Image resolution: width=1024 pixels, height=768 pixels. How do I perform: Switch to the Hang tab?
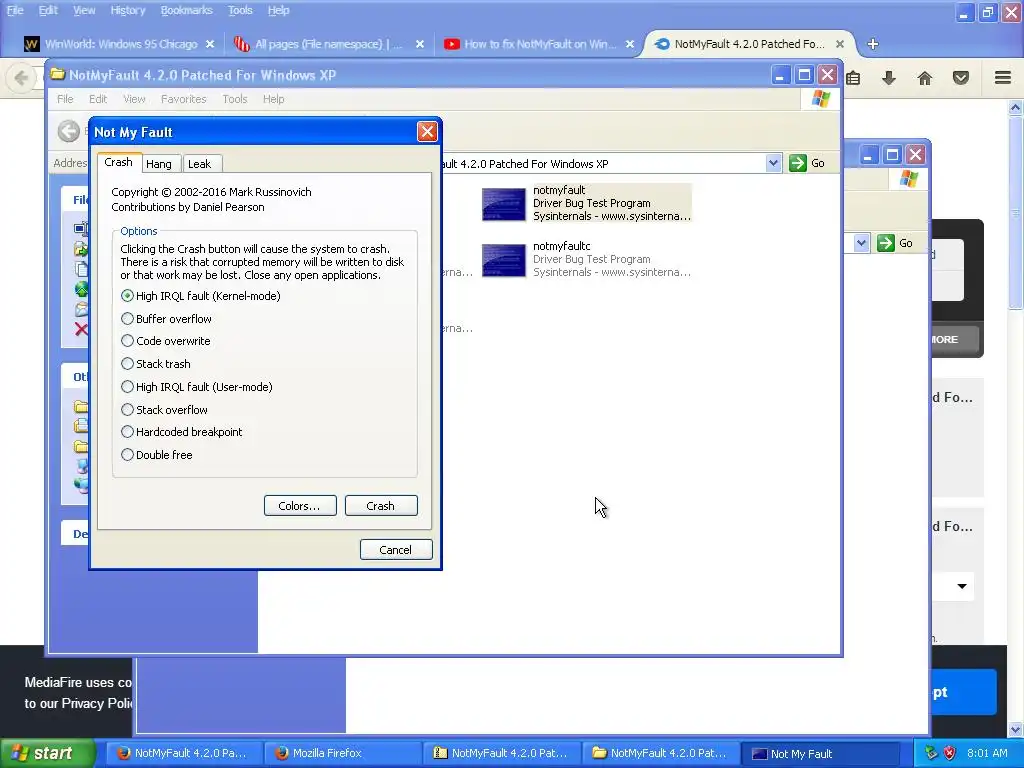tap(159, 164)
